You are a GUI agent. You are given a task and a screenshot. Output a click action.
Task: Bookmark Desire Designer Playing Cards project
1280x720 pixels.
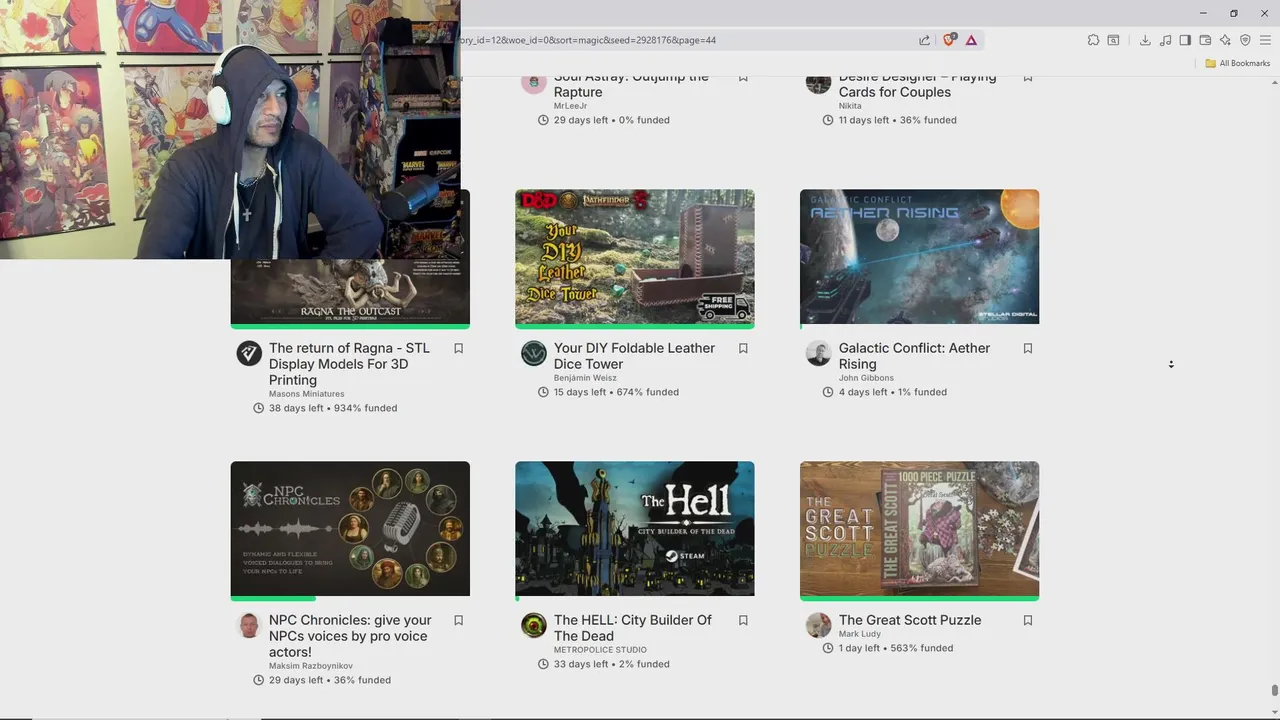pos(1028,77)
